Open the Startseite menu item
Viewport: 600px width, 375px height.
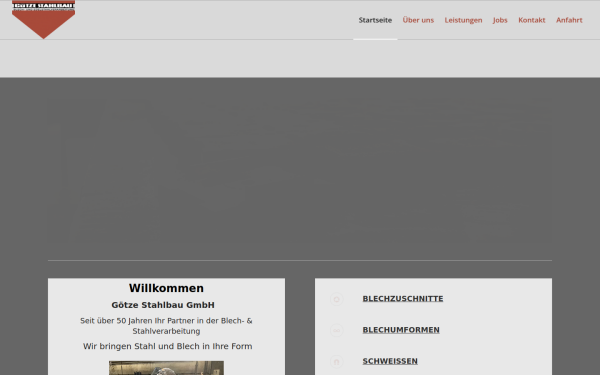coord(375,20)
